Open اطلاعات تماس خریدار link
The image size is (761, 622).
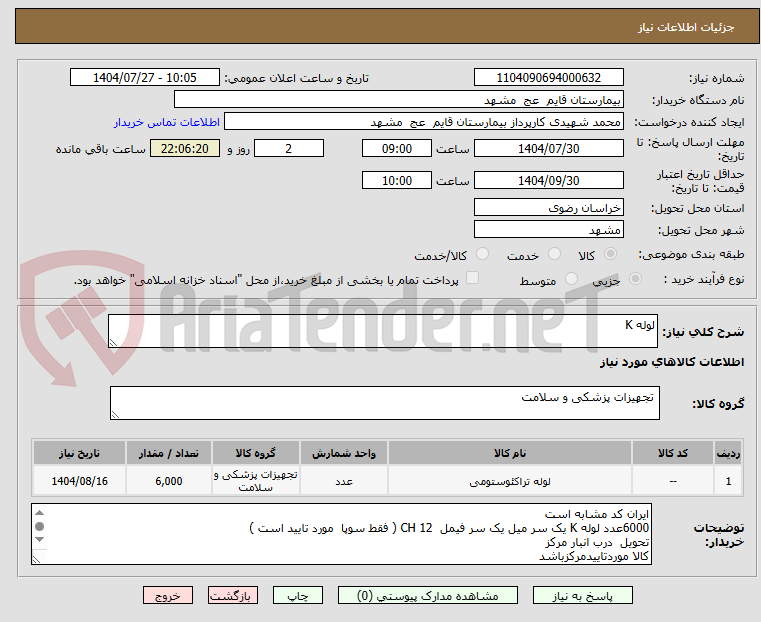(x=167, y=122)
